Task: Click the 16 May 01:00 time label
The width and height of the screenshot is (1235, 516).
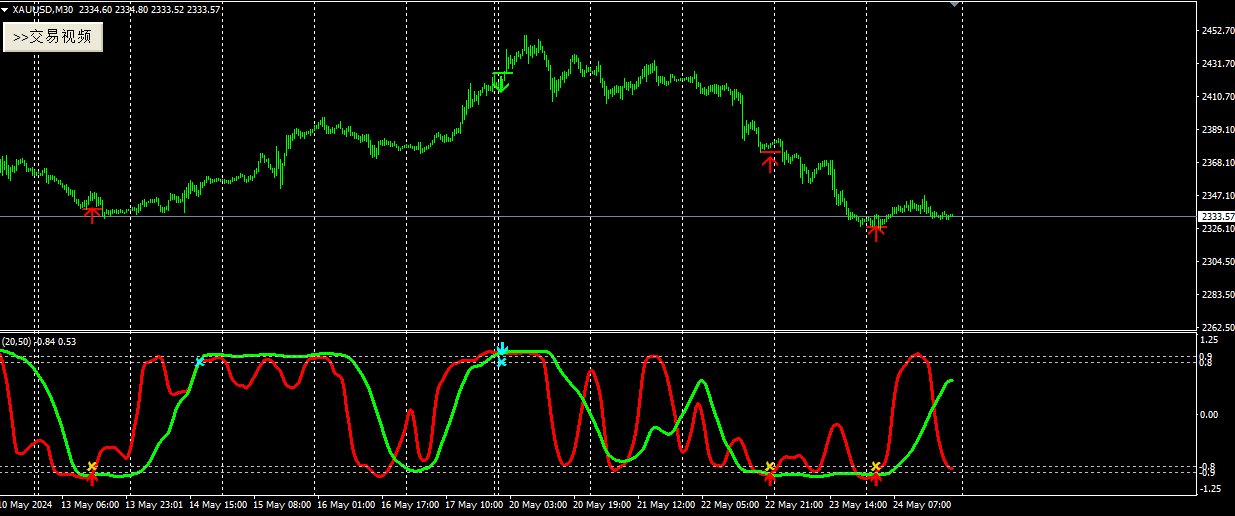Action: [x=347, y=505]
